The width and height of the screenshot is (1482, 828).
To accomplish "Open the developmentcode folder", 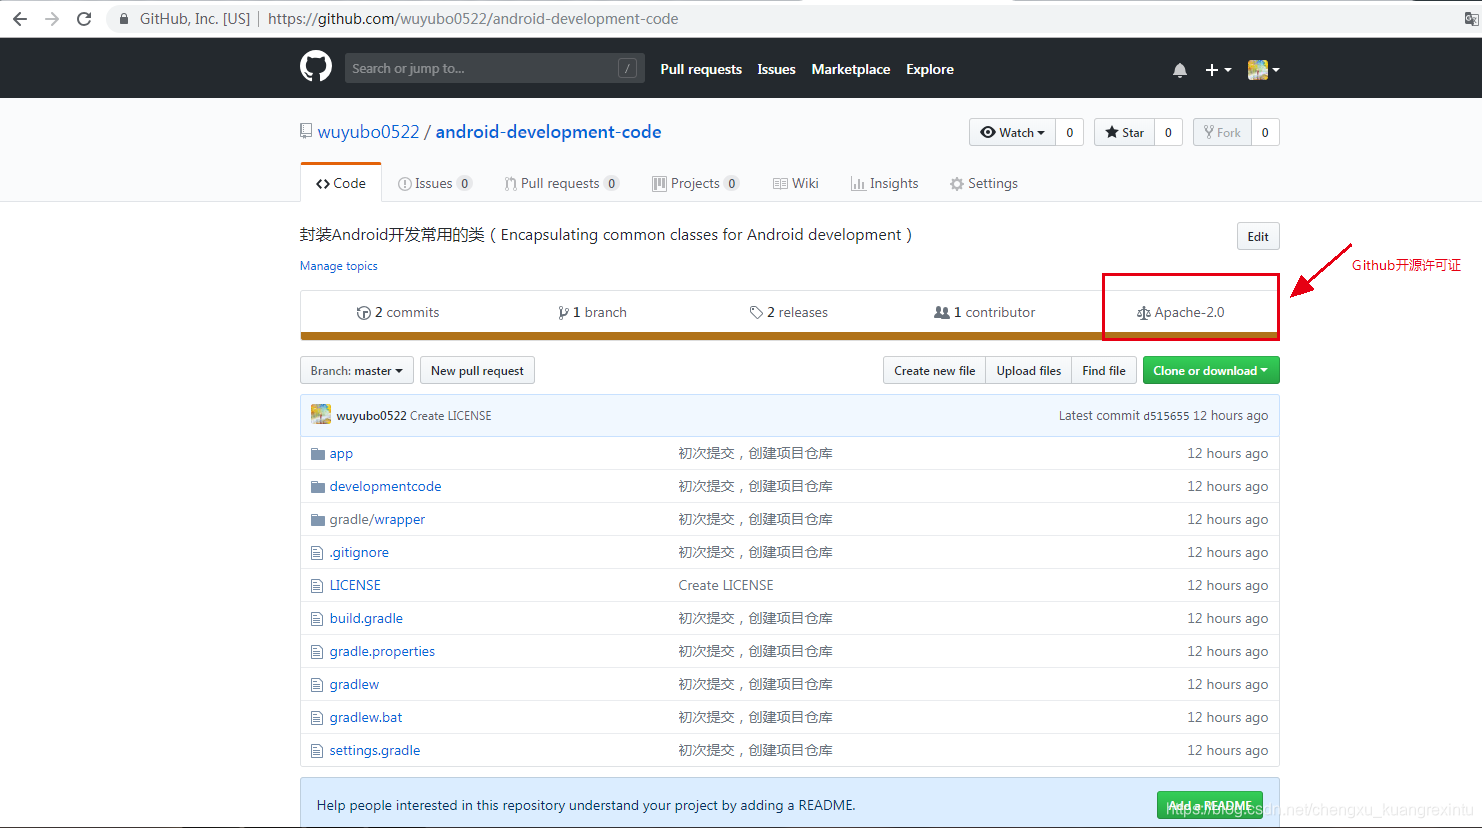I will tap(385, 486).
